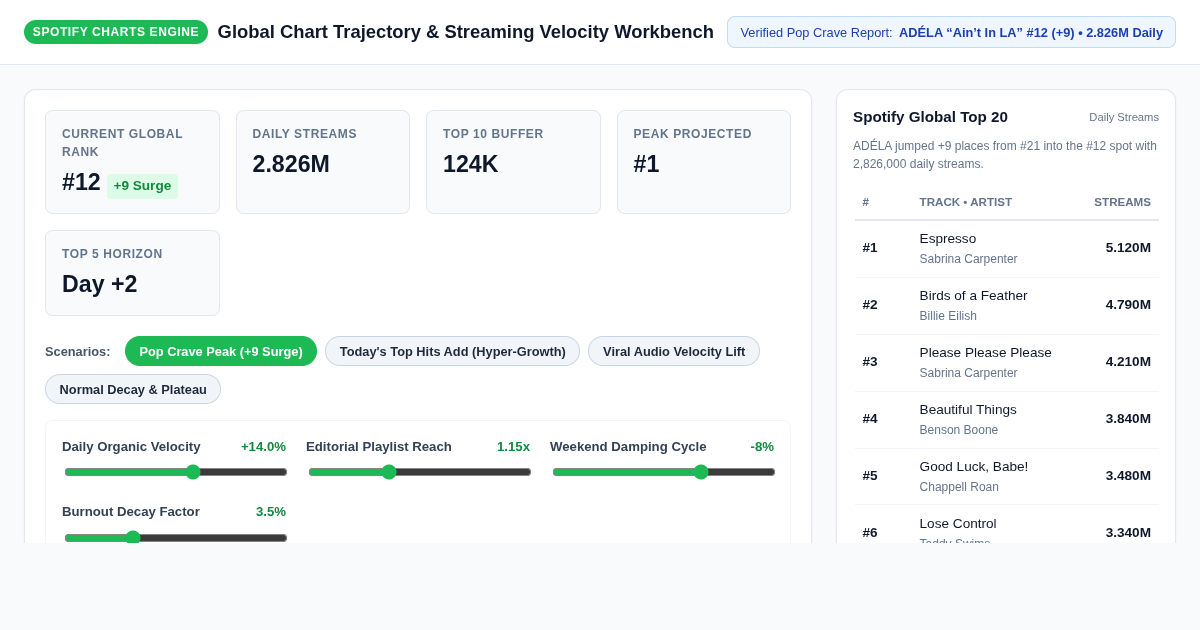Select the Top 10 Buffer 124K card
1200x630 pixels.
pyautogui.click(x=513, y=162)
